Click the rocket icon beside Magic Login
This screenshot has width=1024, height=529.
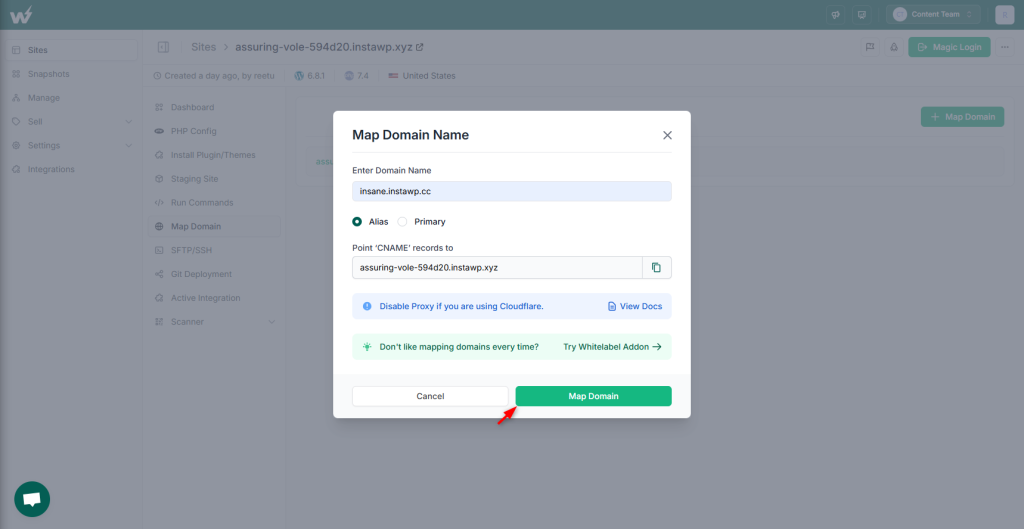pos(893,47)
